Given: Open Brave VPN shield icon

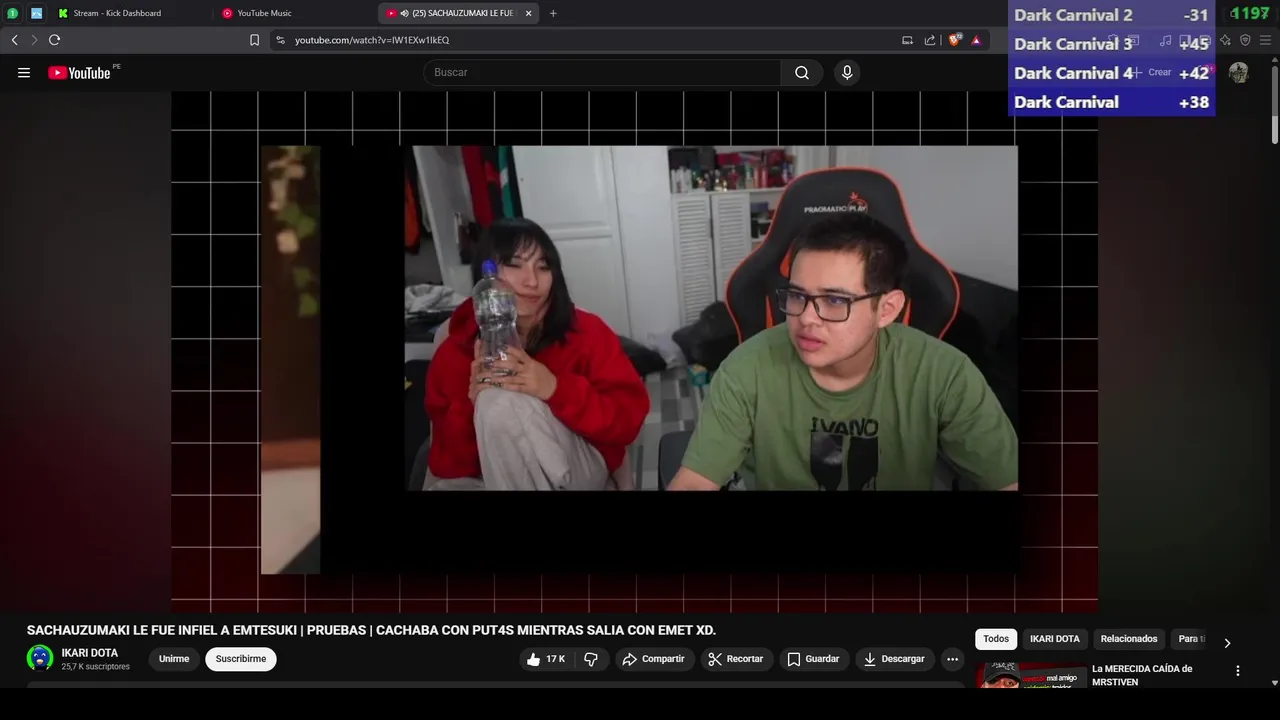Looking at the screenshot, I should [x=1245, y=40].
